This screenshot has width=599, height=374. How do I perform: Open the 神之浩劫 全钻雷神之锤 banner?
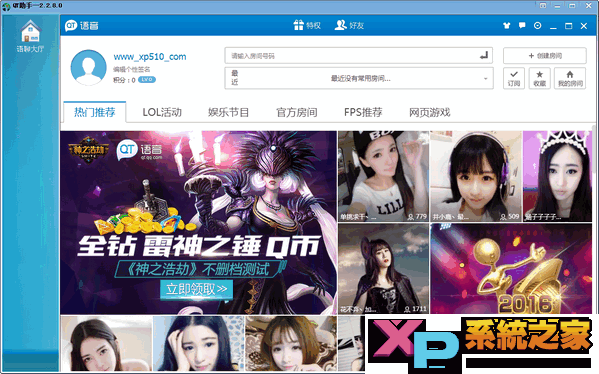(199, 222)
